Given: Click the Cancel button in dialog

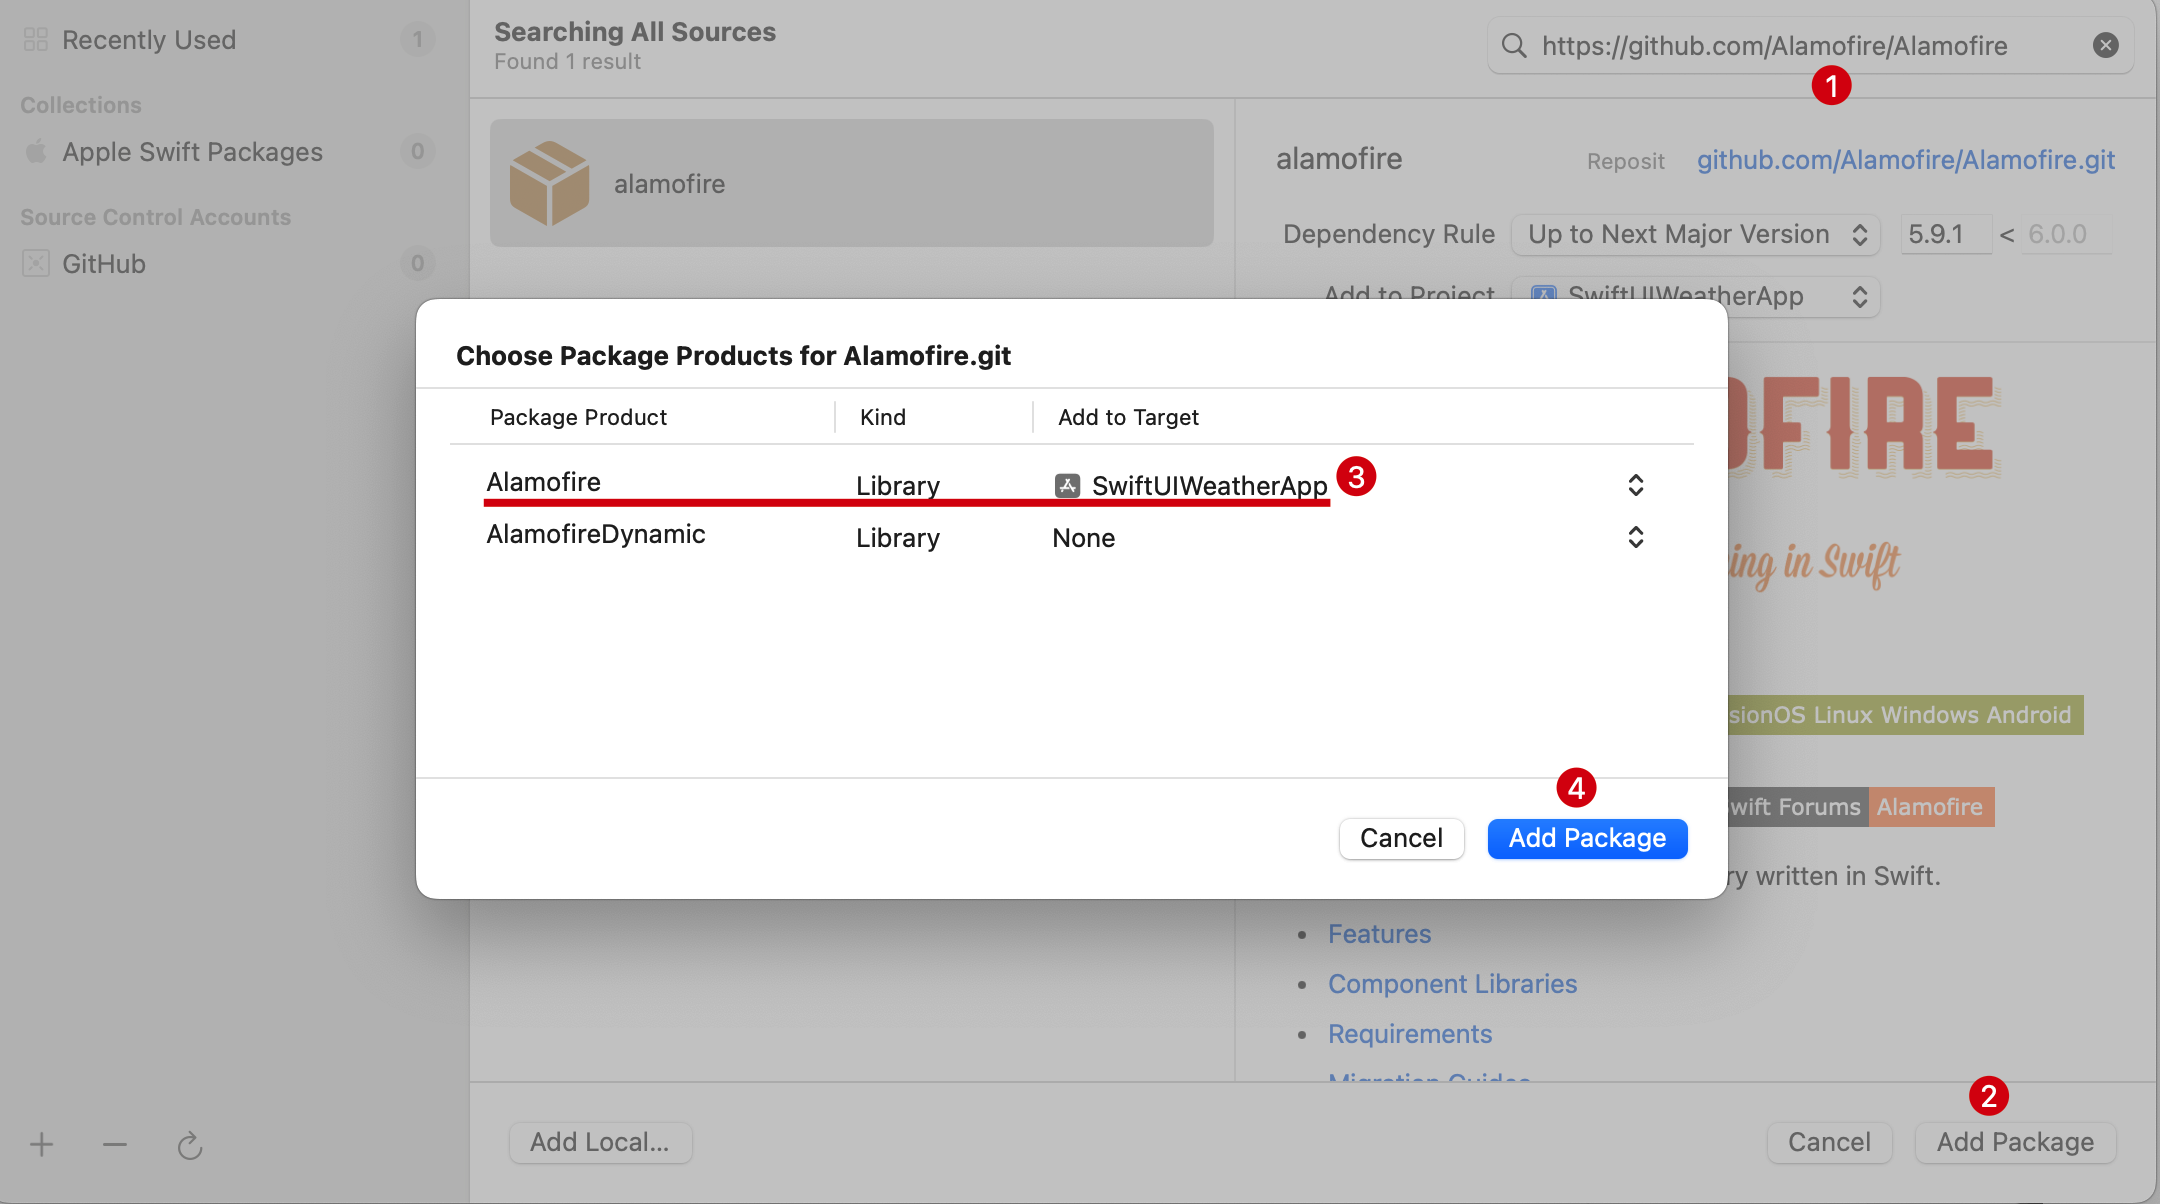Looking at the screenshot, I should [1401, 836].
